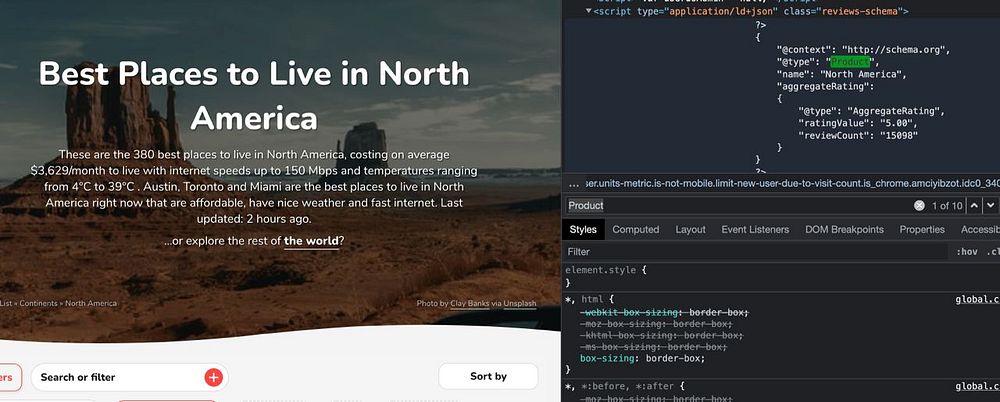Toggle the :hov element state button
This screenshot has width=1000, height=402.
pyautogui.click(x=967, y=252)
